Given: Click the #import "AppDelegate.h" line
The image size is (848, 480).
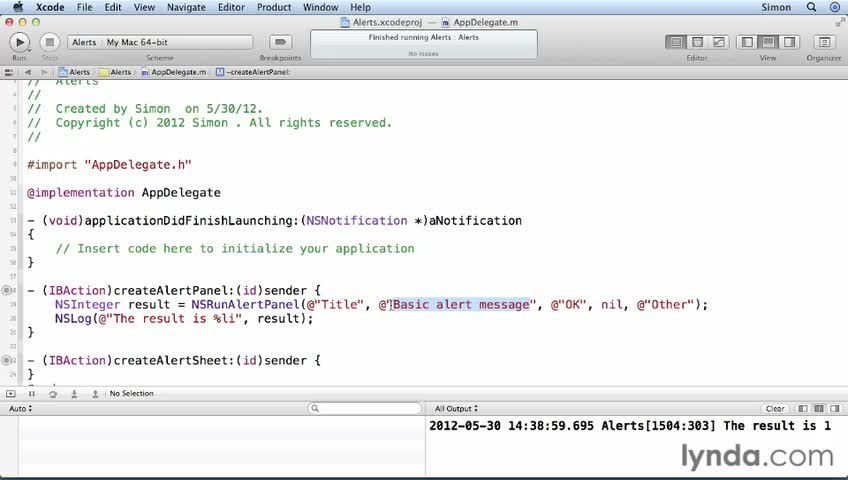Looking at the screenshot, I should pos(109,164).
